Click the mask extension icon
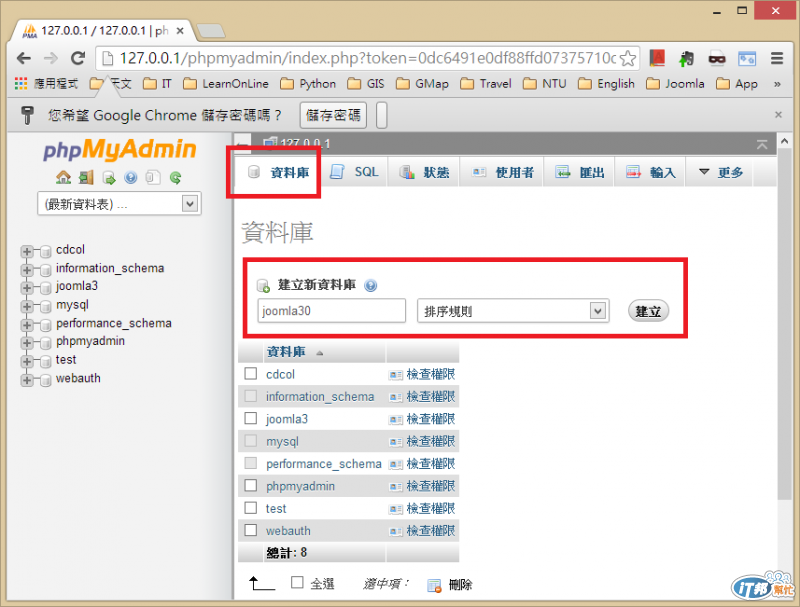 click(717, 59)
